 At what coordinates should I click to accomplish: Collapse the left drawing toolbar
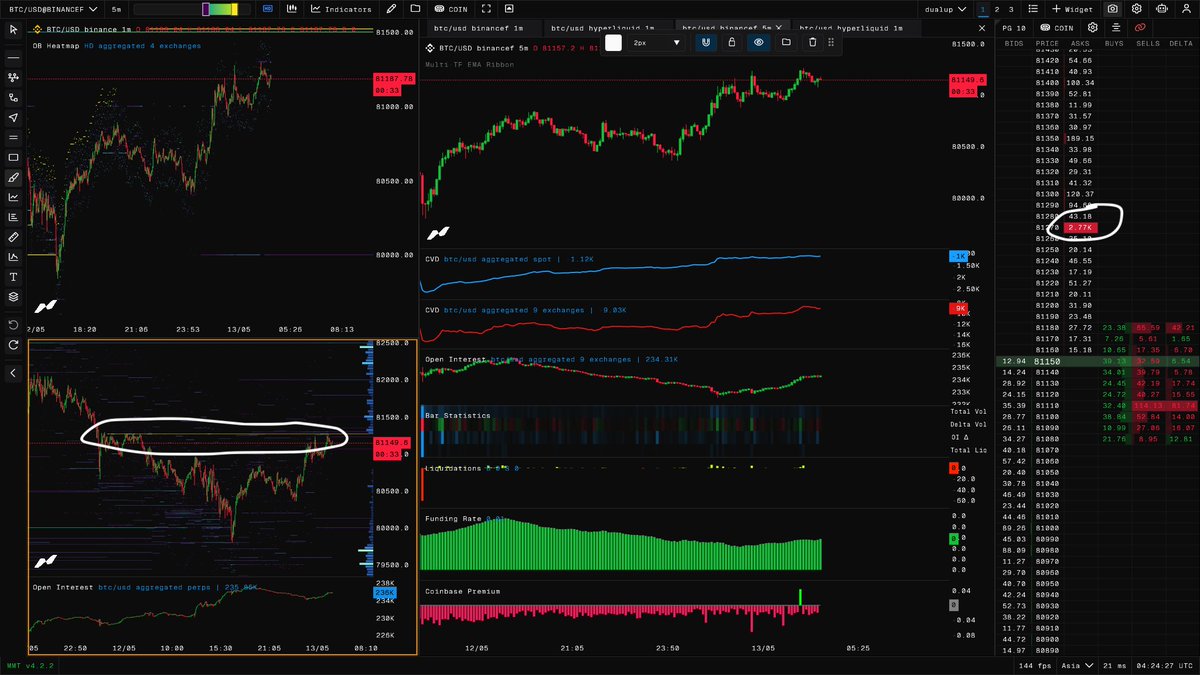(x=13, y=373)
